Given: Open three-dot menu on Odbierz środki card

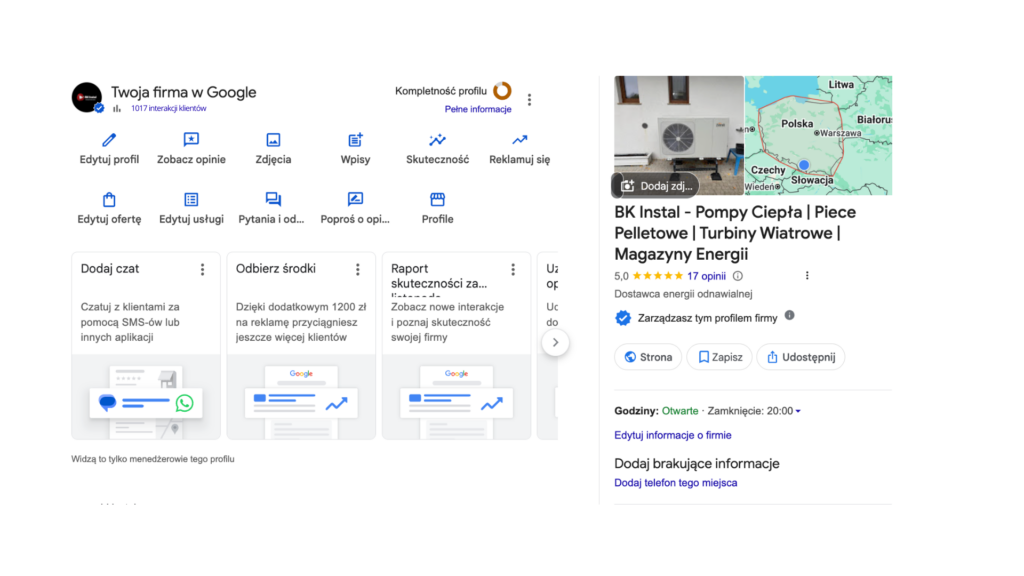Looking at the screenshot, I should (x=357, y=269).
